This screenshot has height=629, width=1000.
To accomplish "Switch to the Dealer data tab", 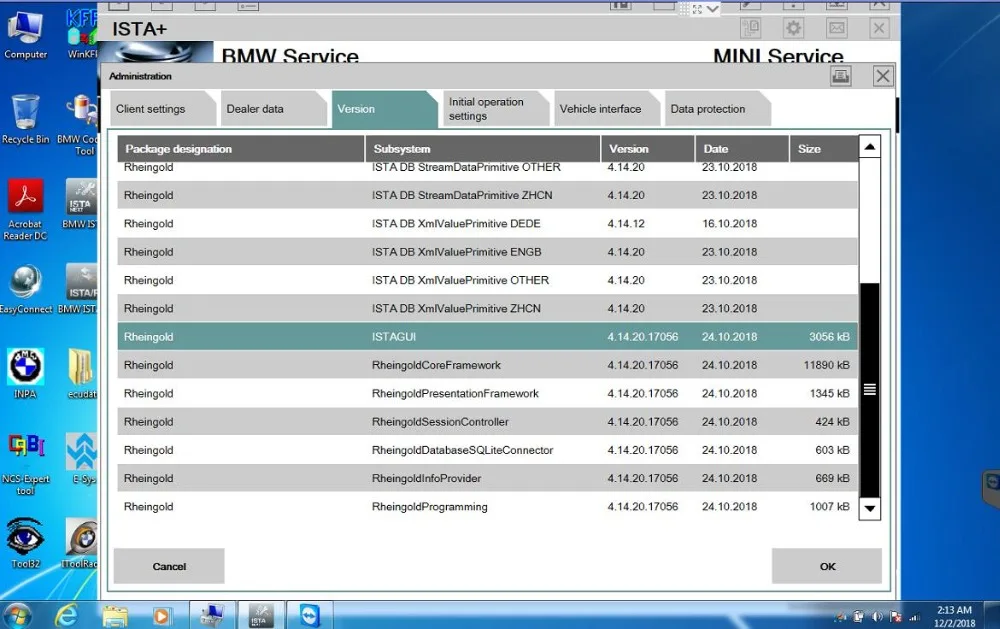I will click(x=273, y=109).
